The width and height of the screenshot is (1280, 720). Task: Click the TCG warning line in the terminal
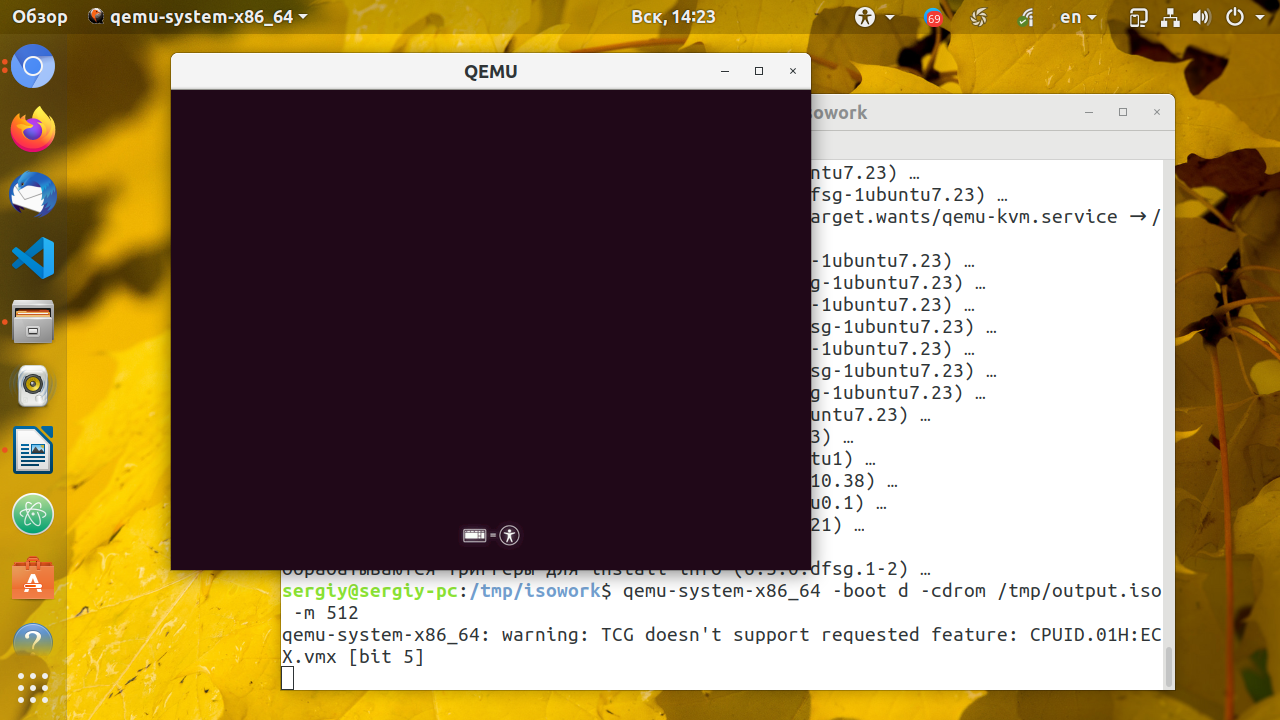[722, 645]
